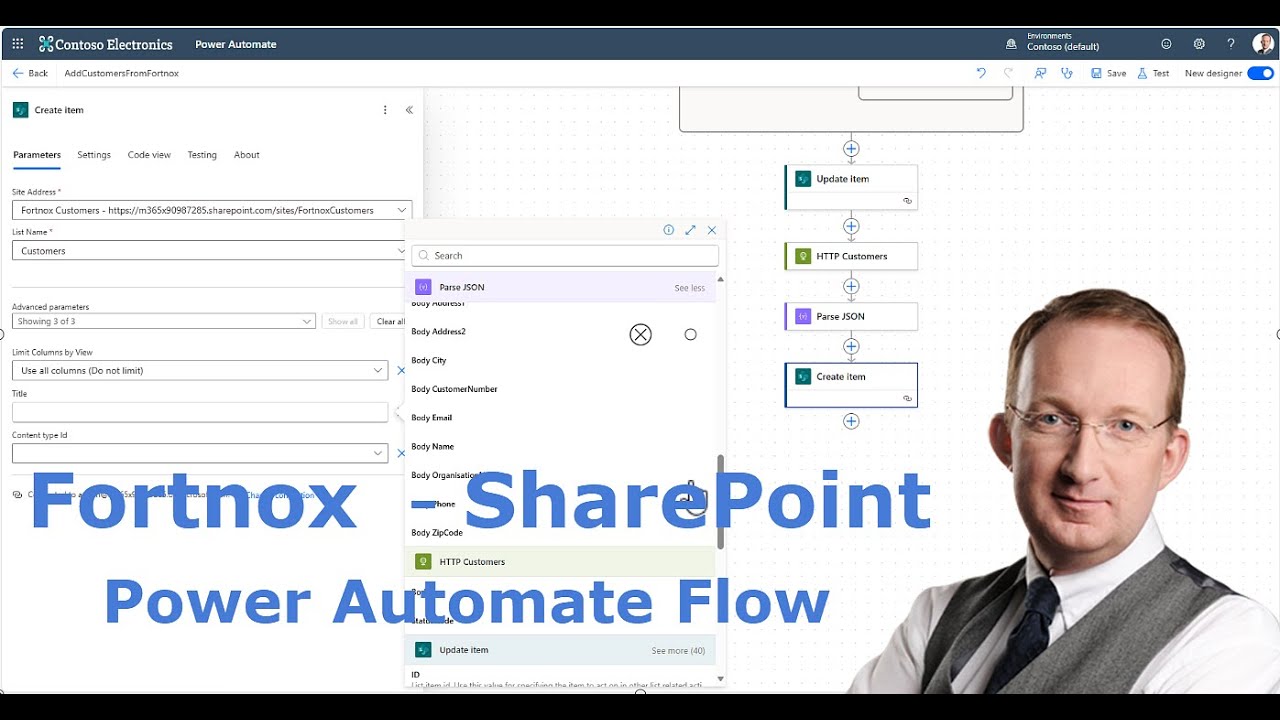Go Back to the flows list

30,73
